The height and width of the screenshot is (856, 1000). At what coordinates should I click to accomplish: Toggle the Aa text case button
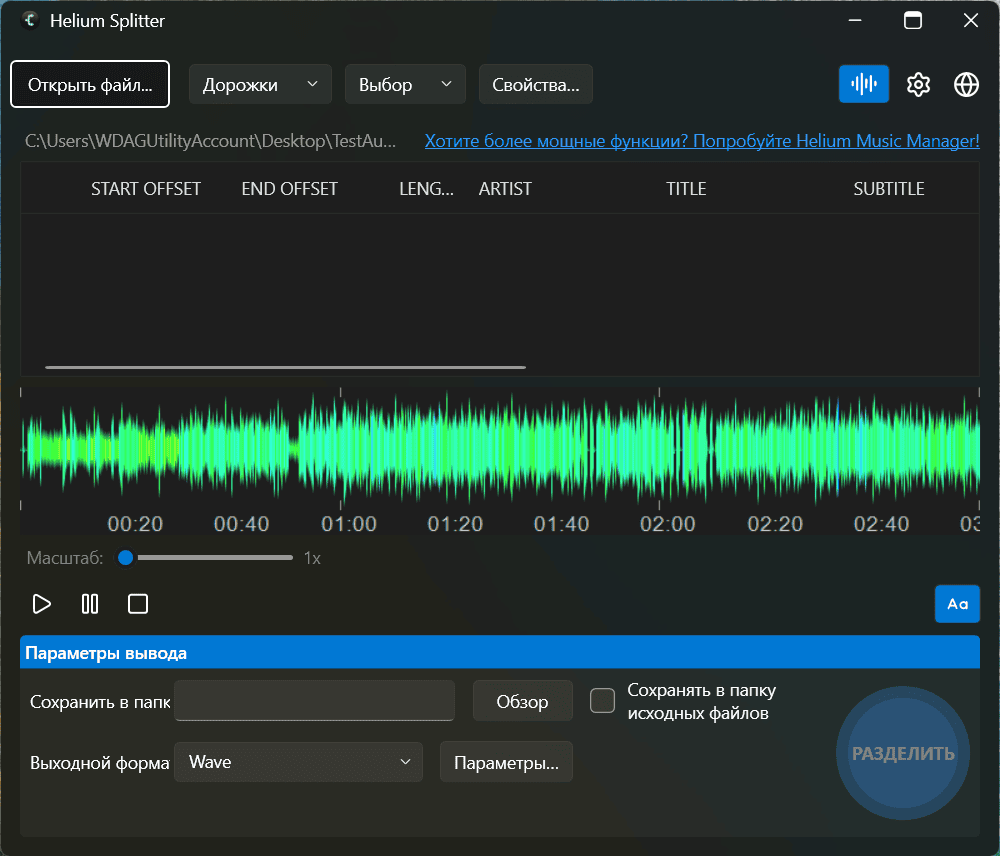(957, 603)
